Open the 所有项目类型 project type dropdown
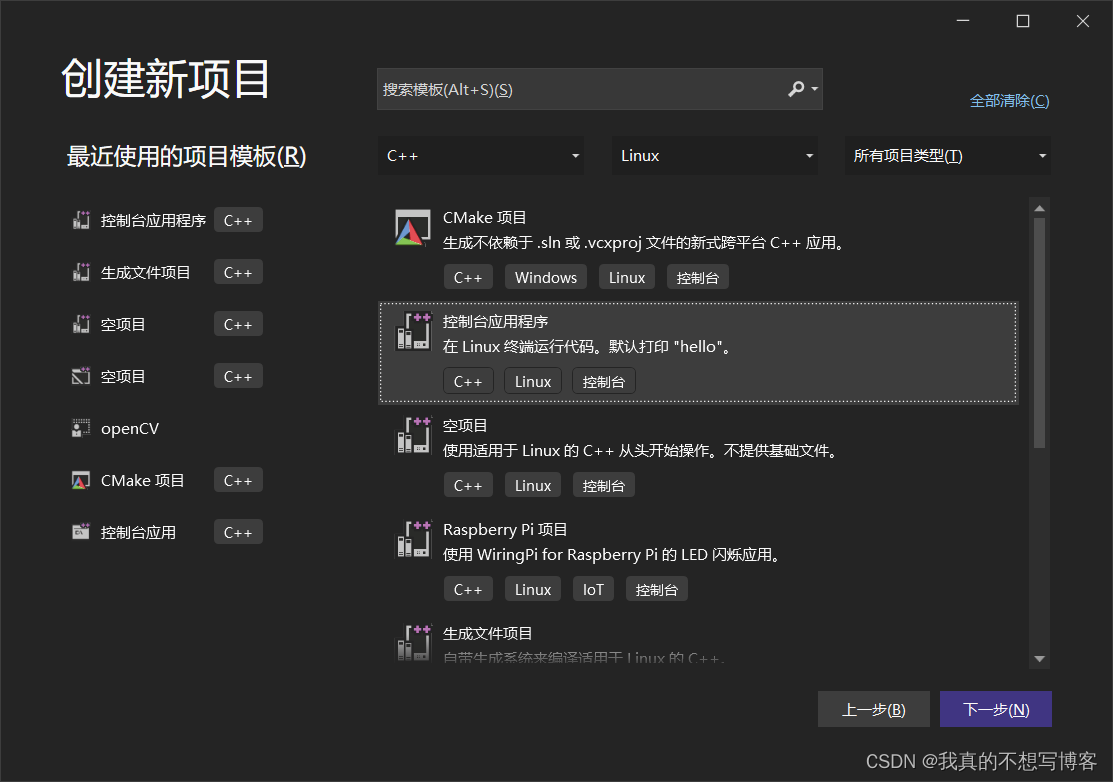 947,155
